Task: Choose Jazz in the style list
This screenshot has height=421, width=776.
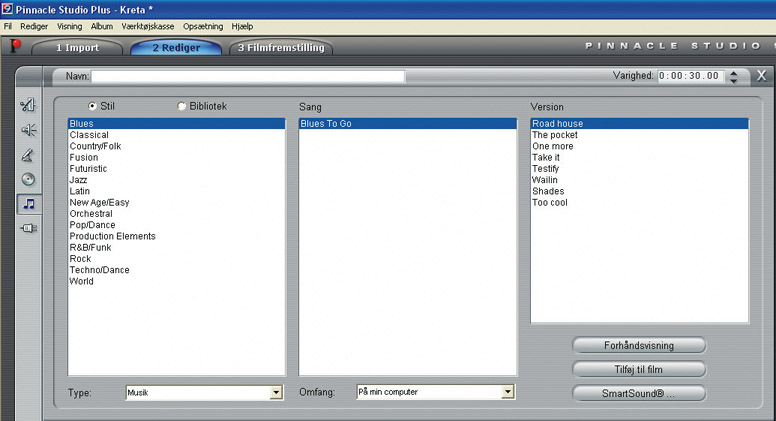Action: click(x=80, y=180)
